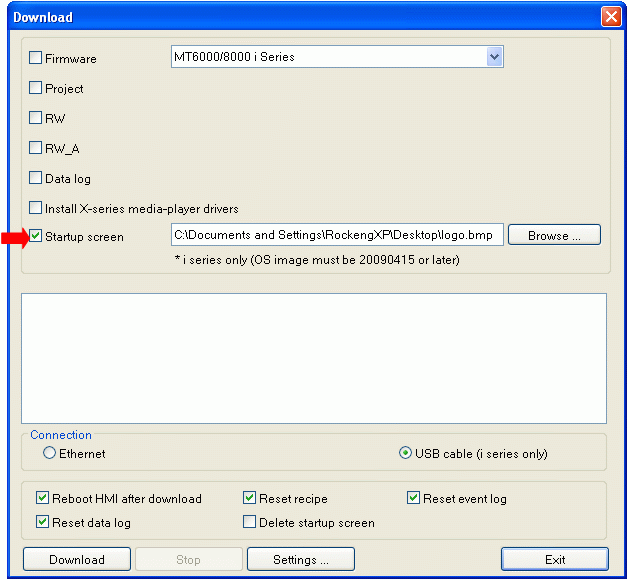Check the Data log option
Image resolution: width=627 pixels, height=580 pixels.
tap(35, 178)
